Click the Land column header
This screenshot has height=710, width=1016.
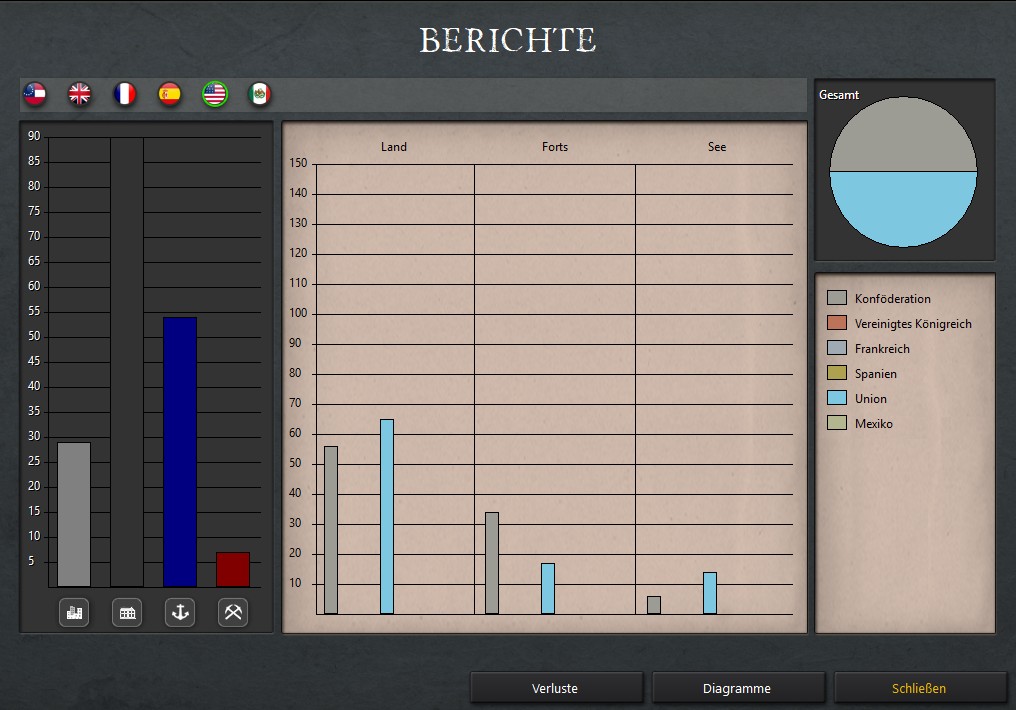point(393,147)
